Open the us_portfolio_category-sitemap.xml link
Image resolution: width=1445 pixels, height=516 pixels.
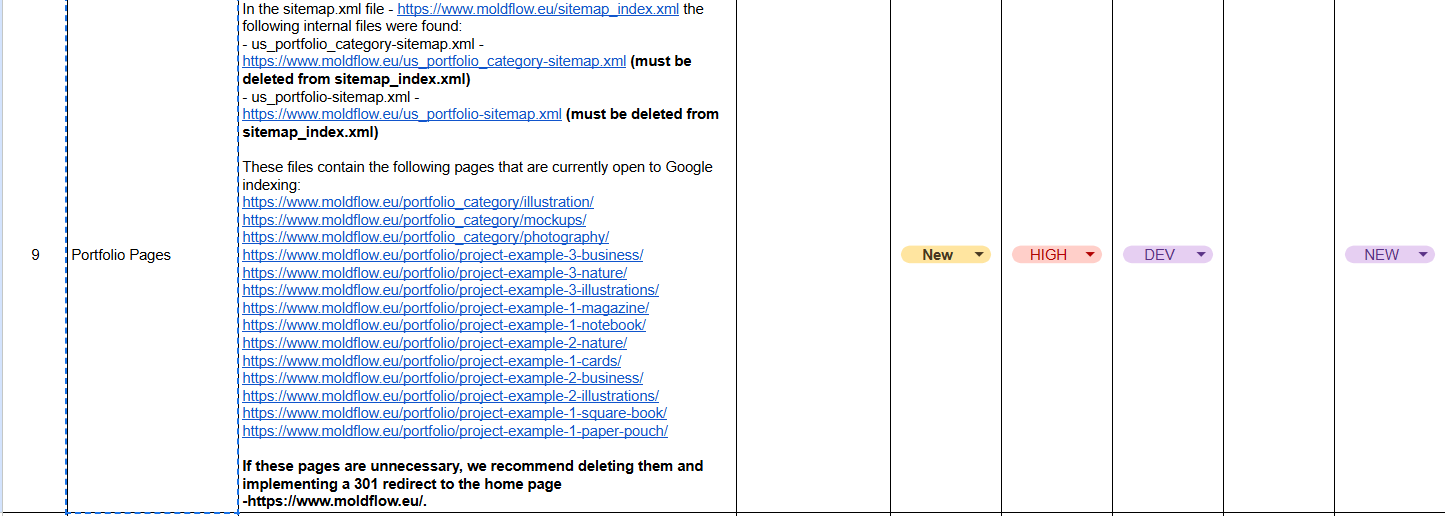[x=434, y=61]
